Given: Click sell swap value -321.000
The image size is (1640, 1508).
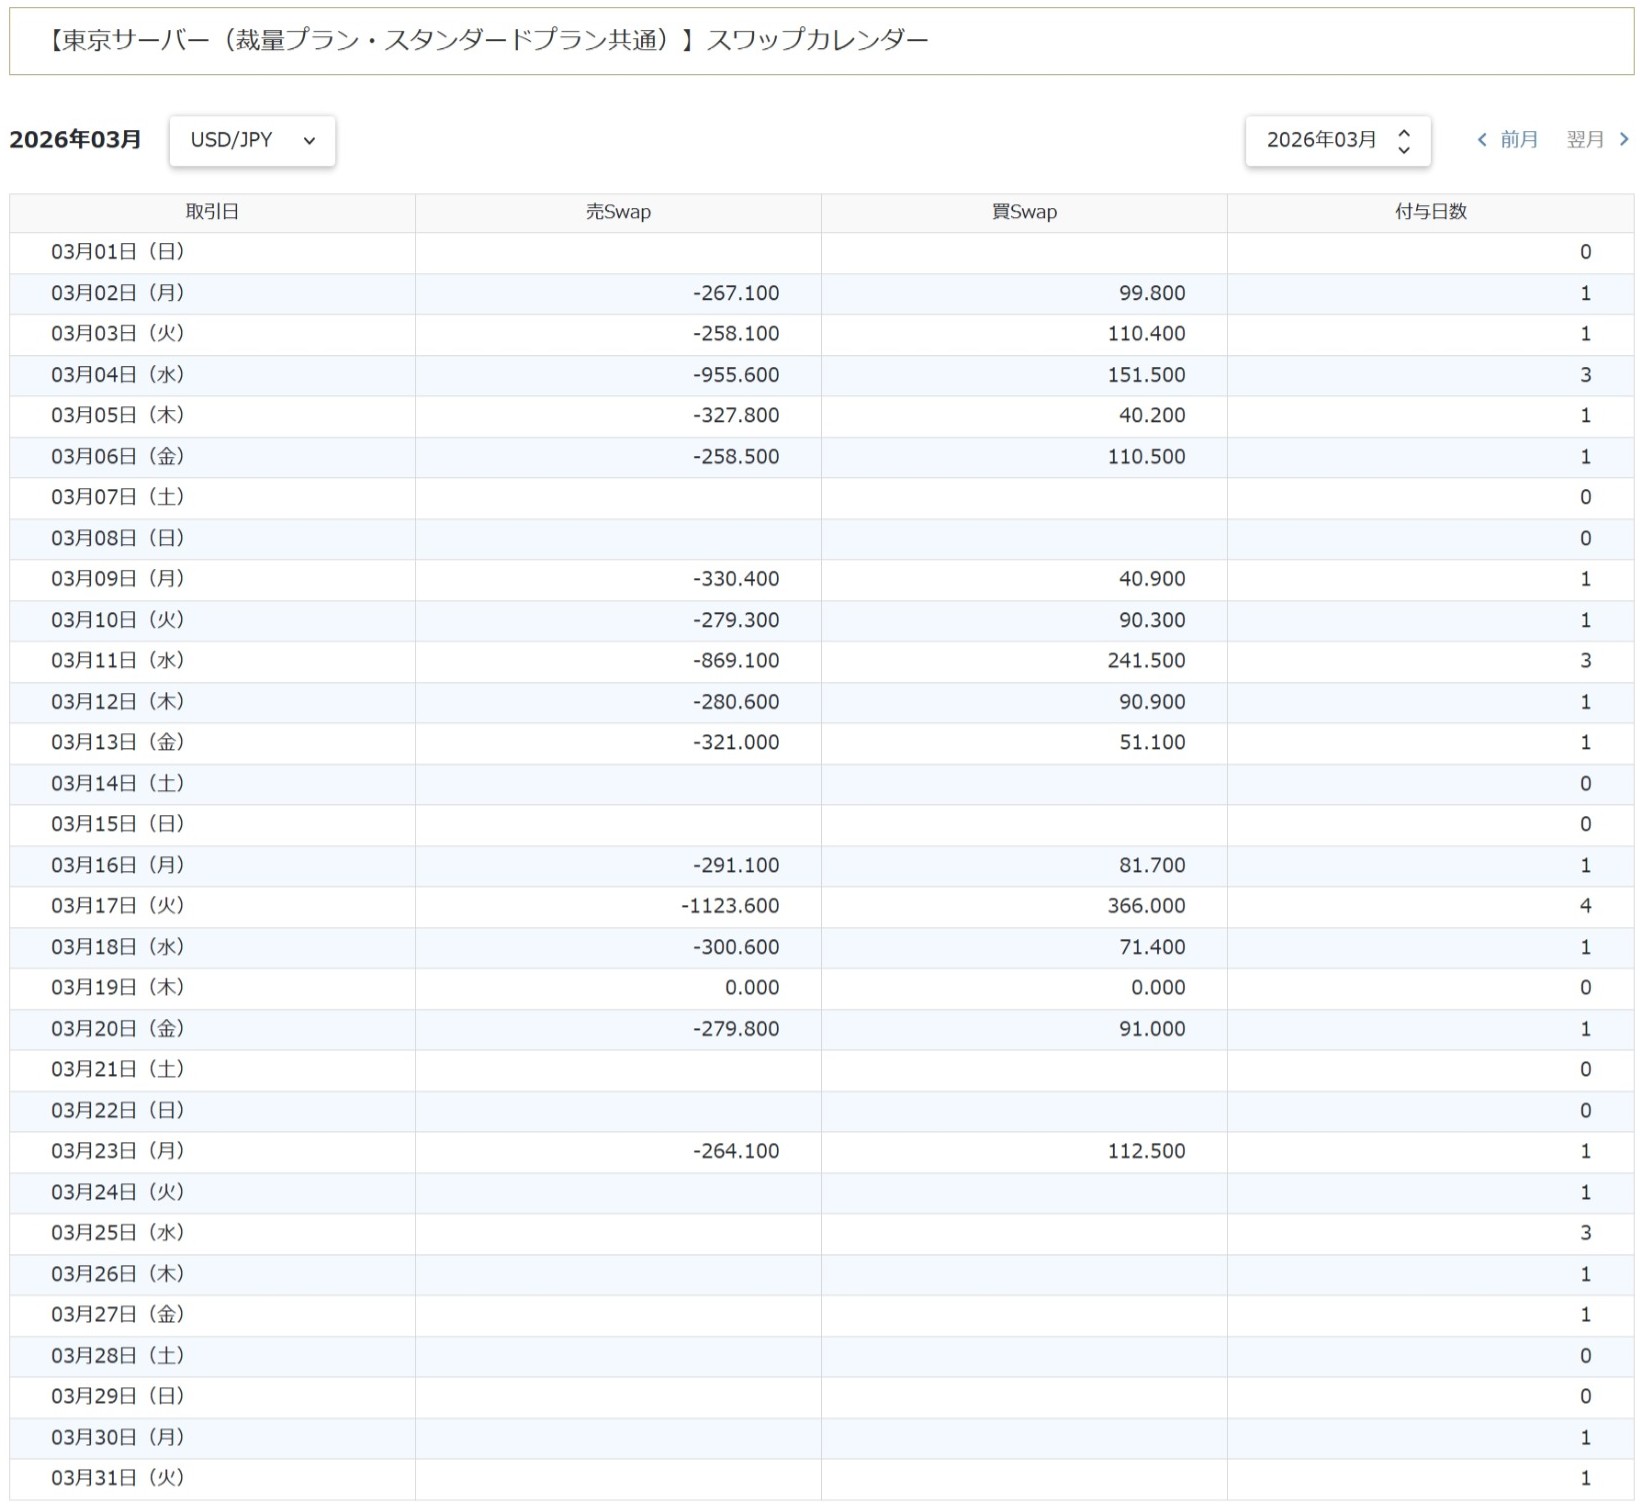Looking at the screenshot, I should 736,742.
